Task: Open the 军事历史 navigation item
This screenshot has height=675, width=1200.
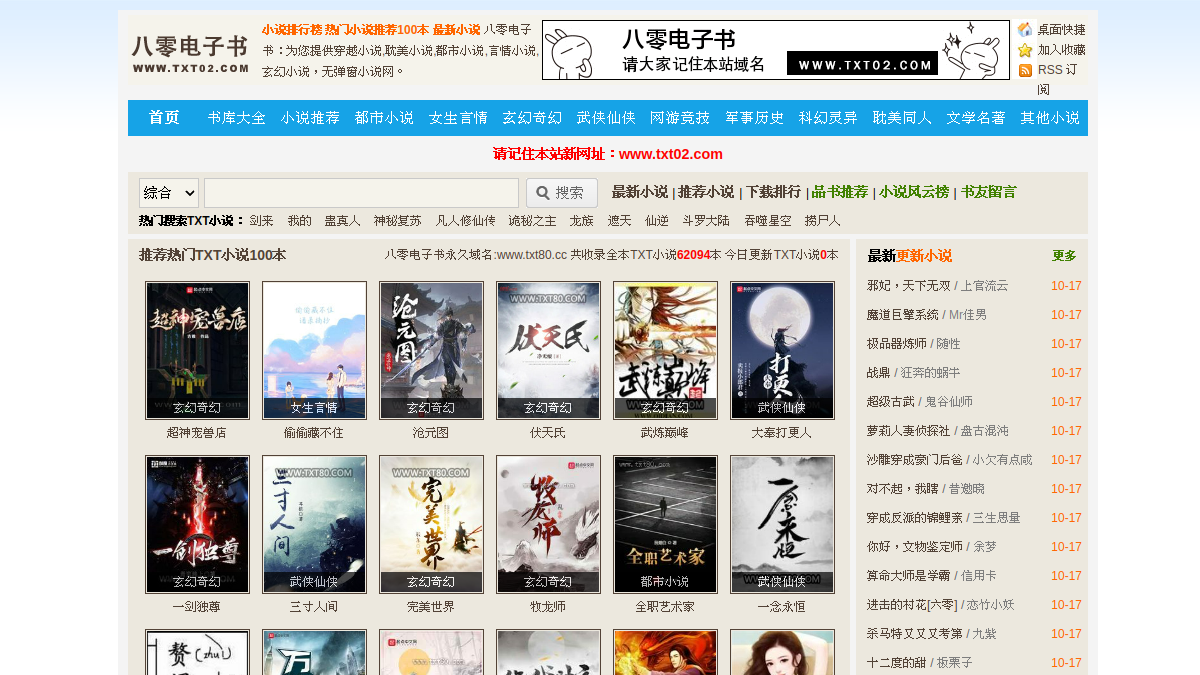Action: click(x=755, y=118)
